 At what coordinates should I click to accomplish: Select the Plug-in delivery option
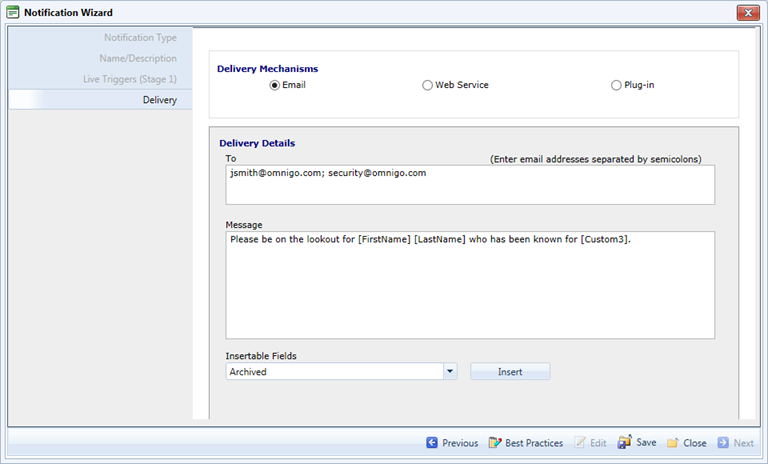[616, 86]
